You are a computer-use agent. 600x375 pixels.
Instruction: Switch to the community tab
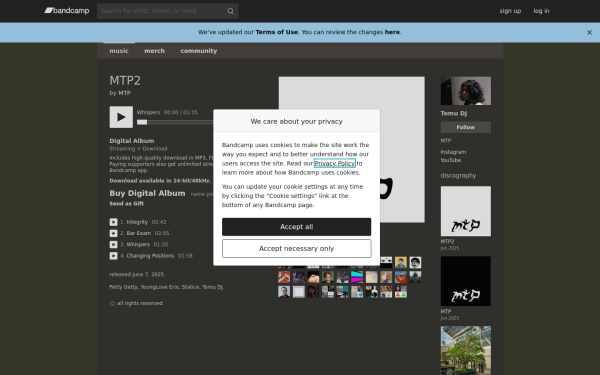[199, 51]
